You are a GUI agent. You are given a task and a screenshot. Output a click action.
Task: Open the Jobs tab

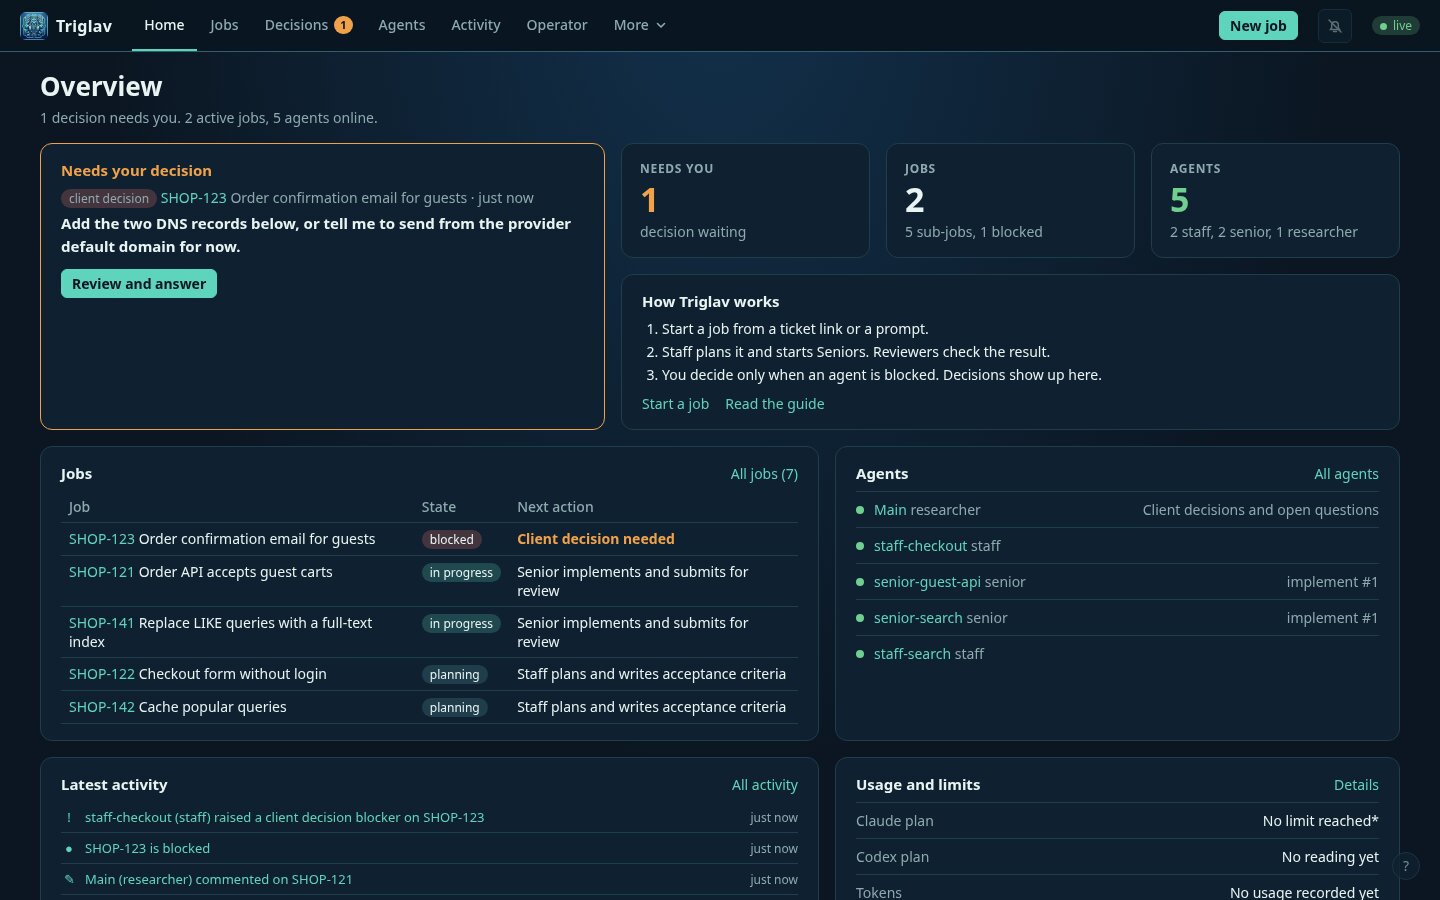tap(224, 25)
